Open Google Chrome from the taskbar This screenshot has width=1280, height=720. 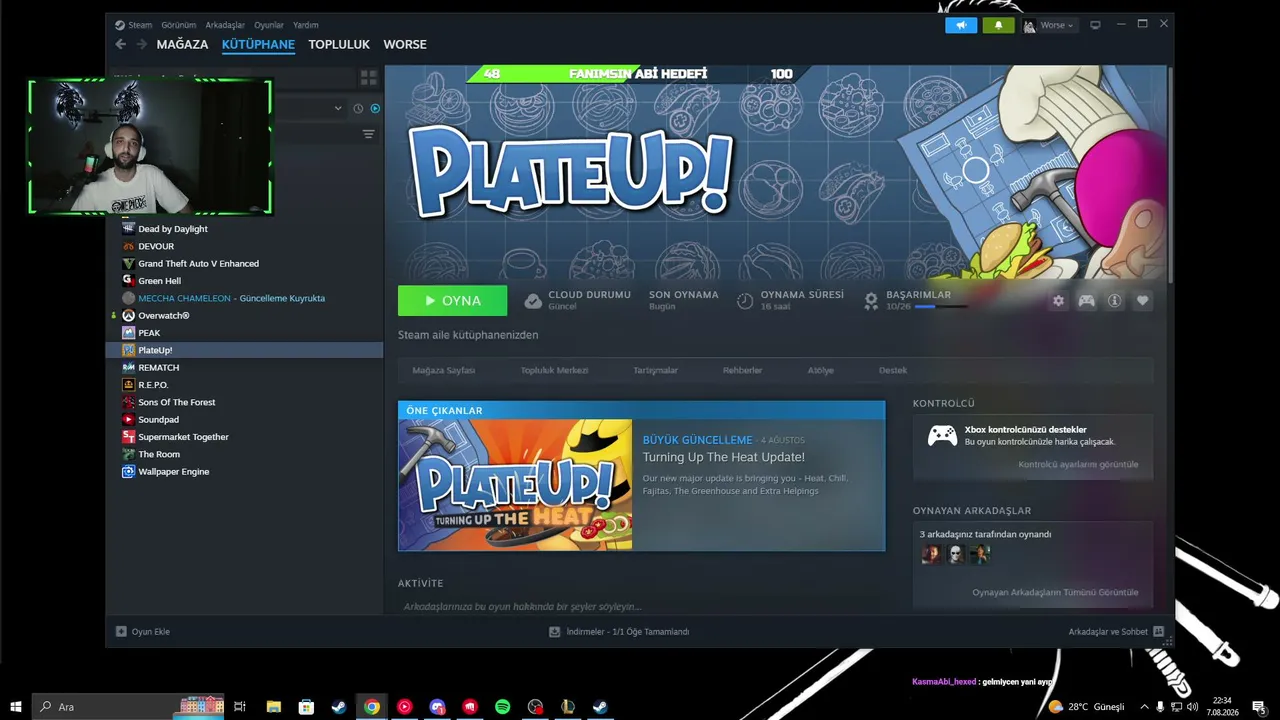[x=372, y=707]
